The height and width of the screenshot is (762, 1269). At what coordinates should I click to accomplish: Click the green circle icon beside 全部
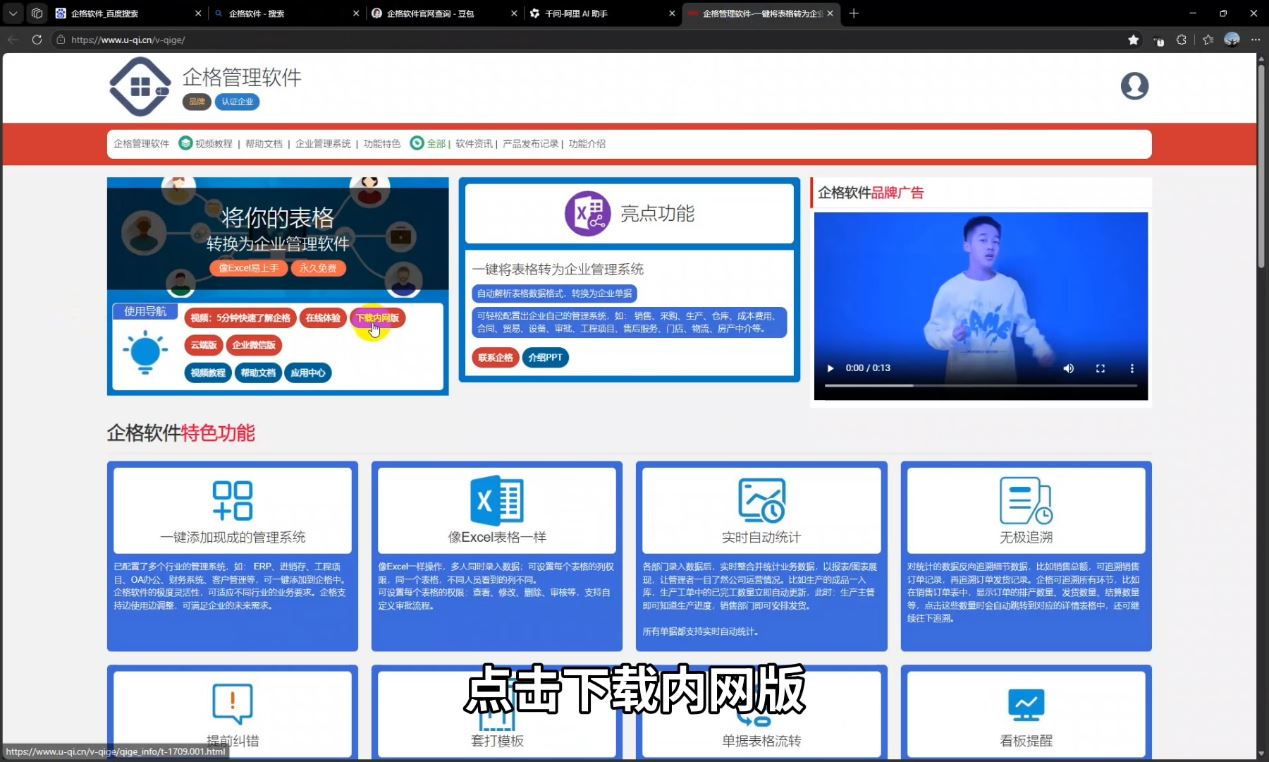click(417, 143)
